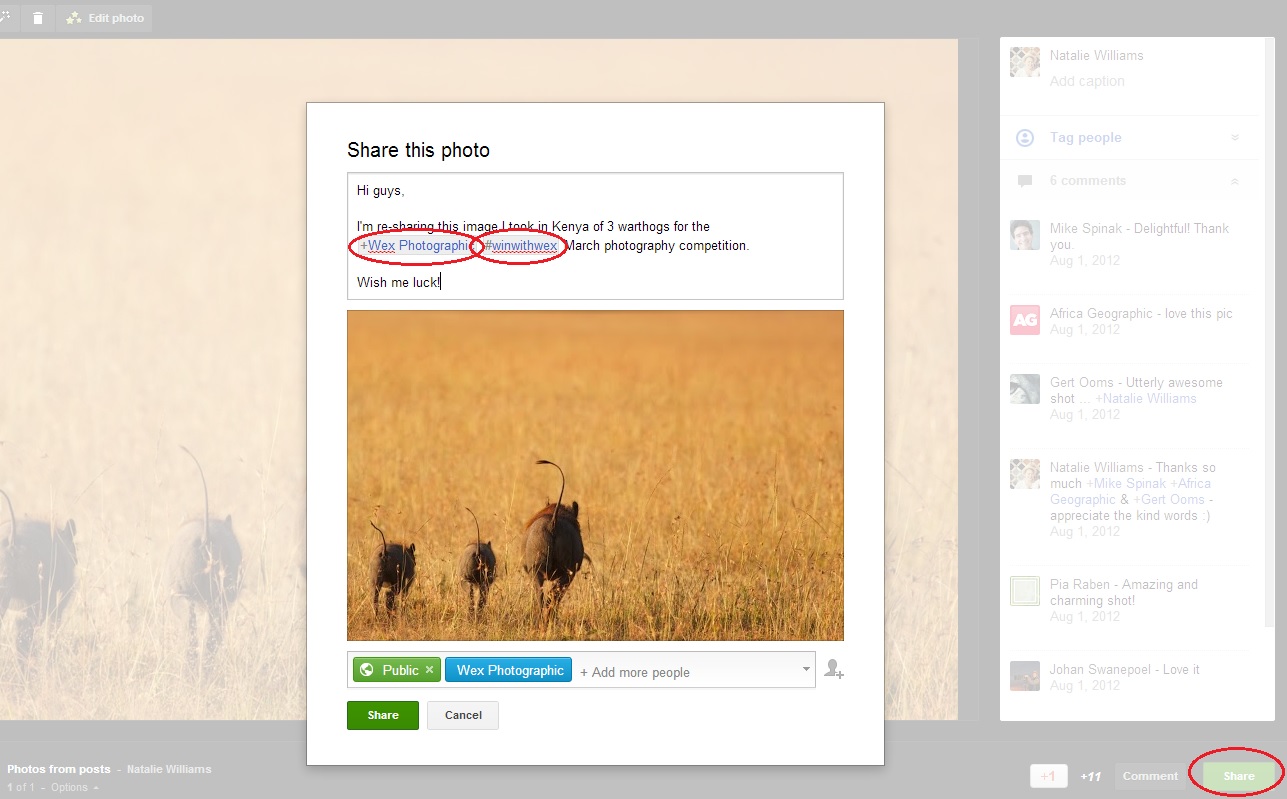Open Mike Spinak's avatar in comments
1287x799 pixels.
1025,235
